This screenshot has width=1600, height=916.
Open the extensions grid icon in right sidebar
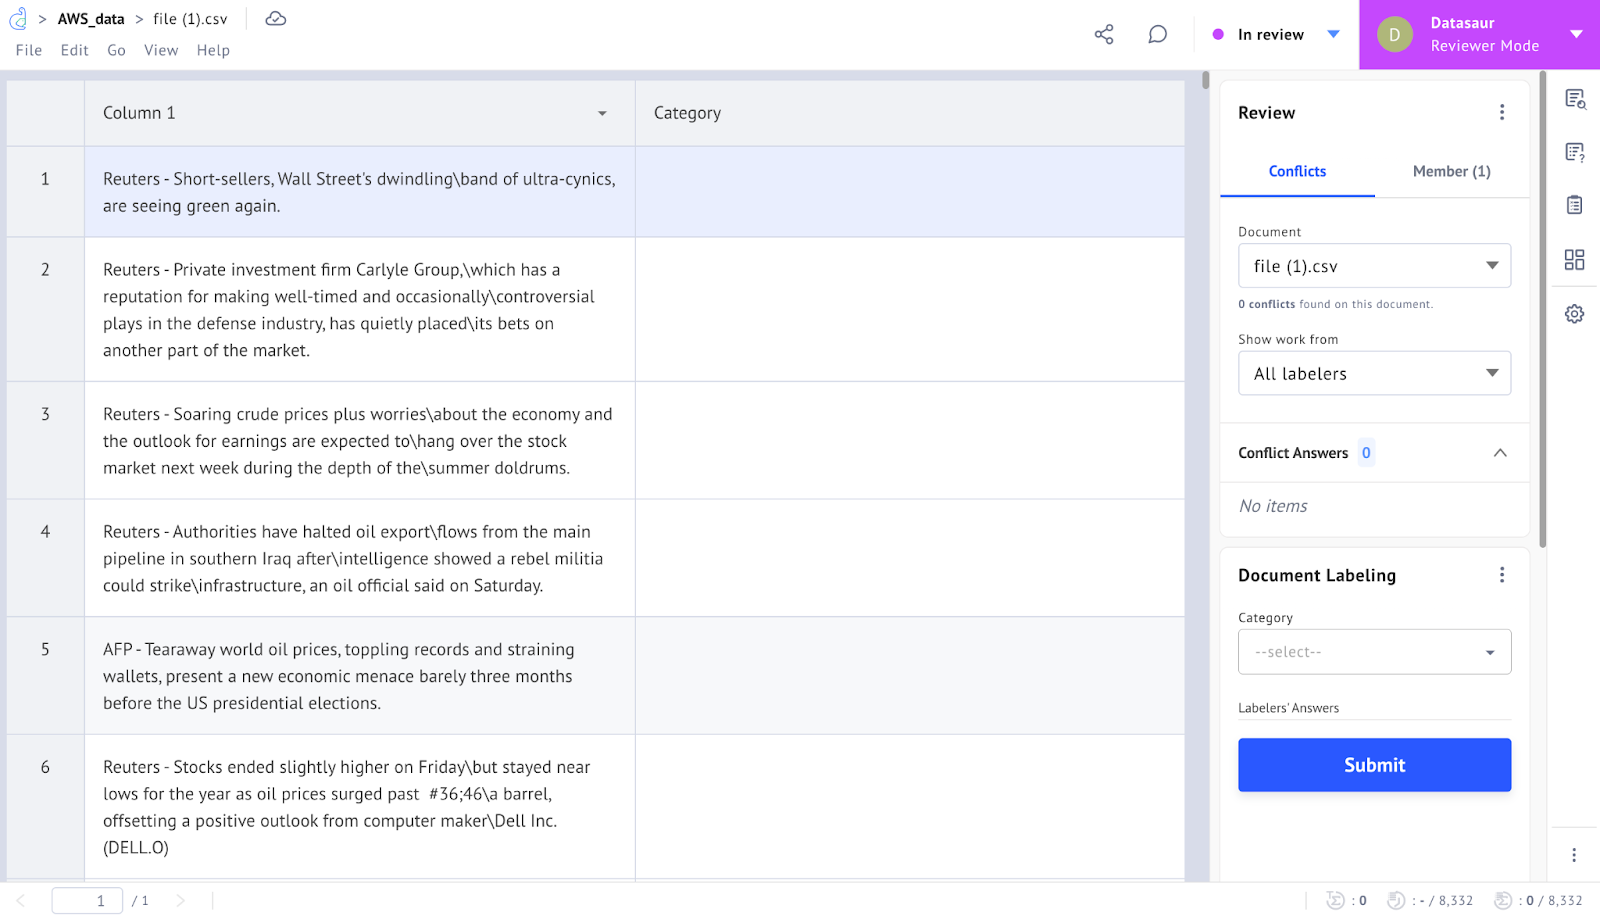(1574, 259)
